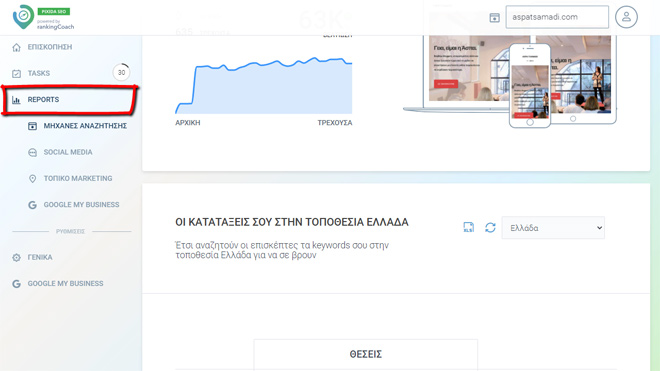Refresh the rankings data
The image size is (660, 371).
(x=490, y=227)
